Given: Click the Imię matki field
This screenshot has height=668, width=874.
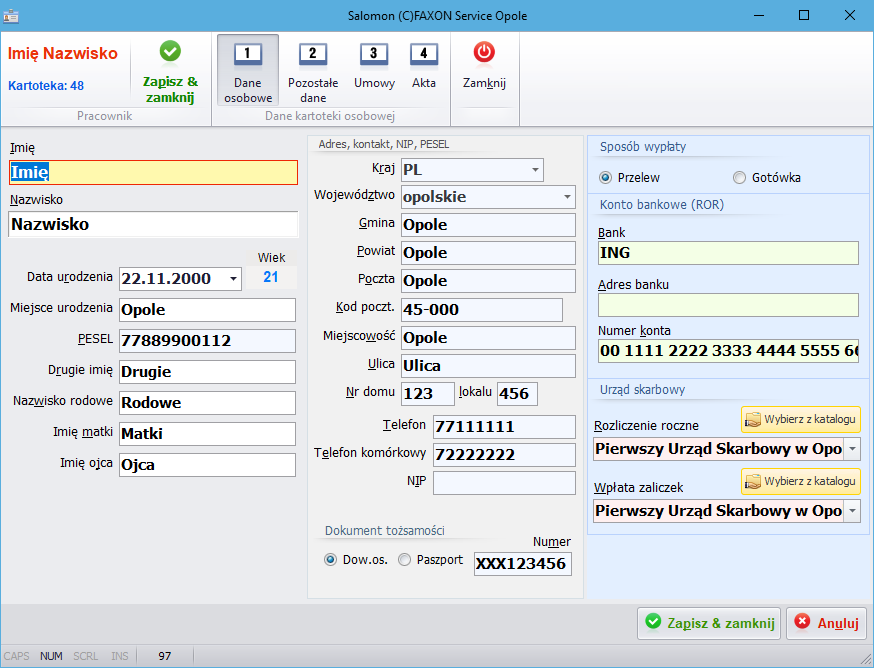Looking at the screenshot, I should click(207, 434).
